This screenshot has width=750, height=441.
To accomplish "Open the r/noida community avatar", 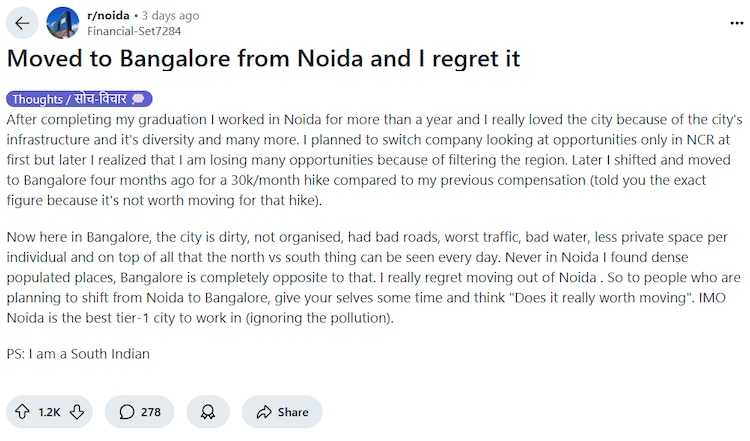I will (x=63, y=23).
